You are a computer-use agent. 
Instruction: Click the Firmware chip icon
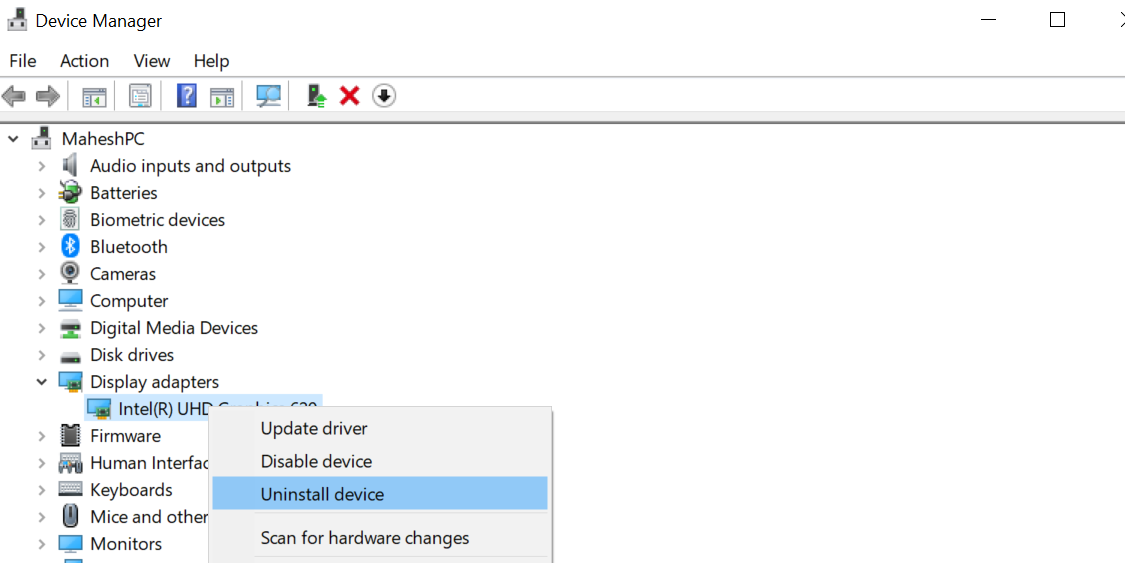[x=70, y=435]
